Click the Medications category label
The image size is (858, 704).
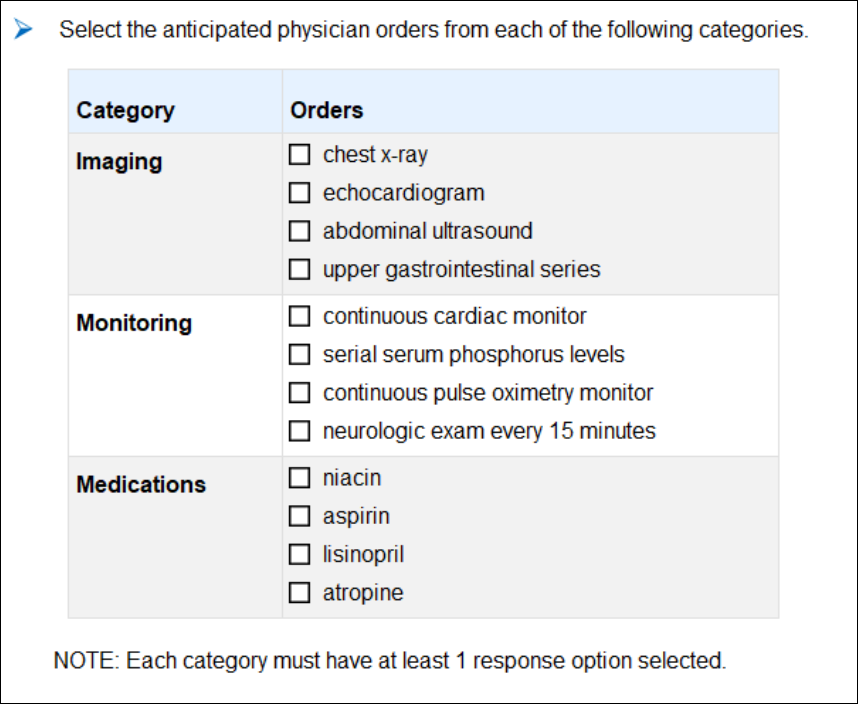tap(141, 484)
